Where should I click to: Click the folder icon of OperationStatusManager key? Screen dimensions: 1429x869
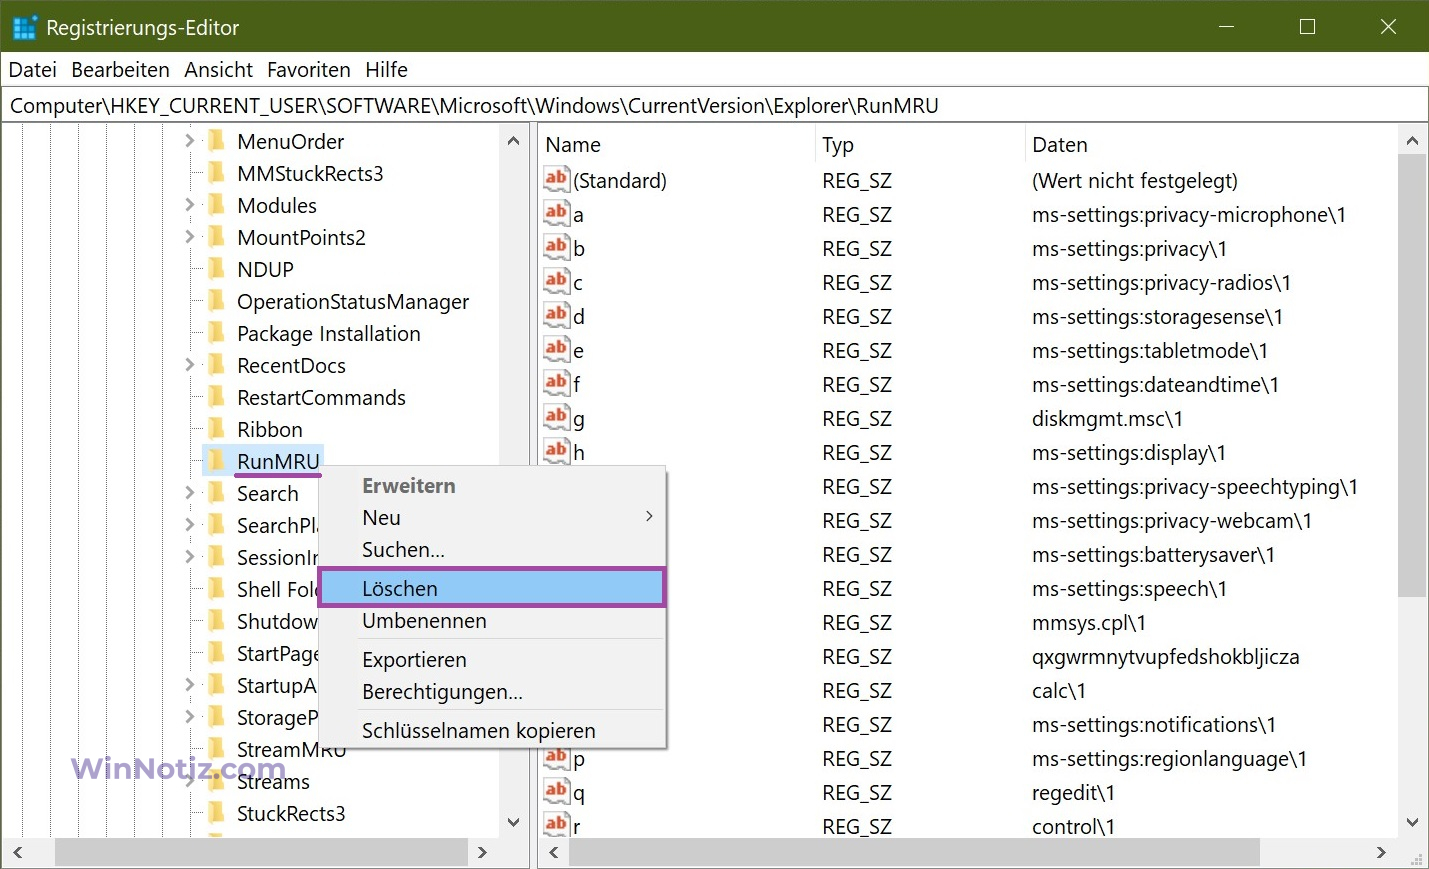[x=216, y=301]
